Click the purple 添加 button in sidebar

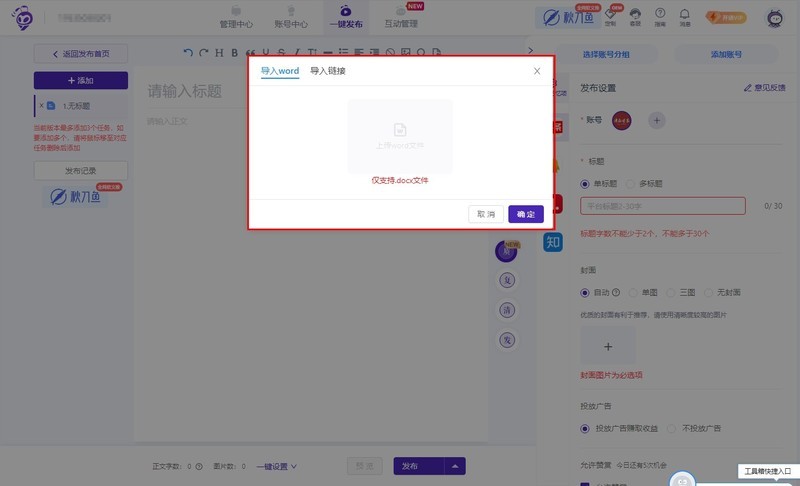pos(81,81)
